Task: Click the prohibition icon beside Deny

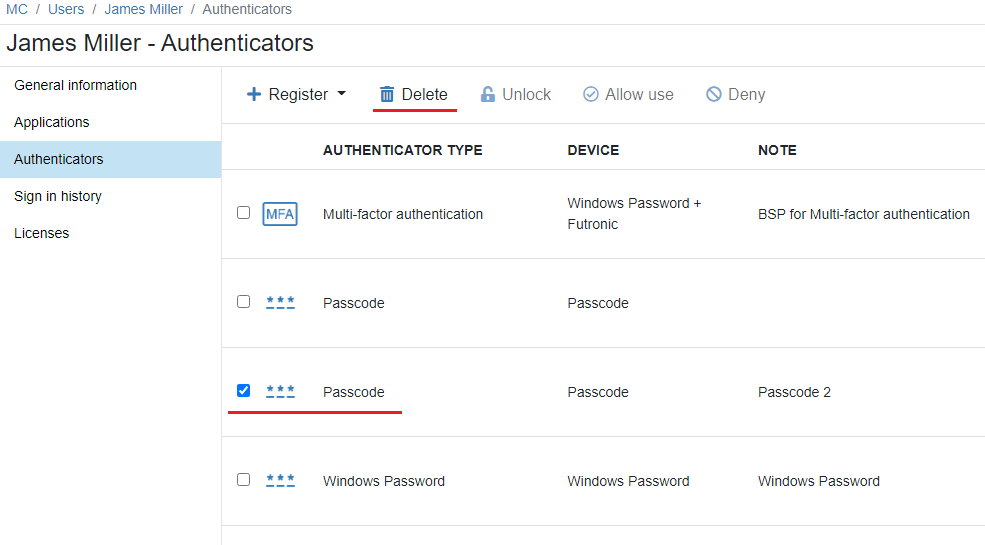Action: tap(714, 94)
